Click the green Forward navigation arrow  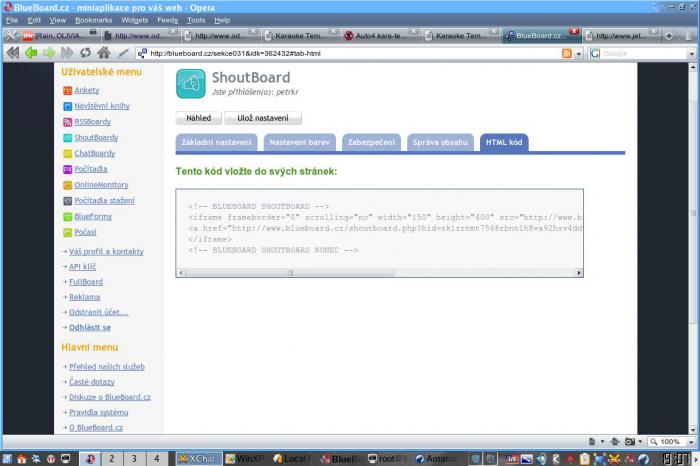pyautogui.click(x=49, y=53)
